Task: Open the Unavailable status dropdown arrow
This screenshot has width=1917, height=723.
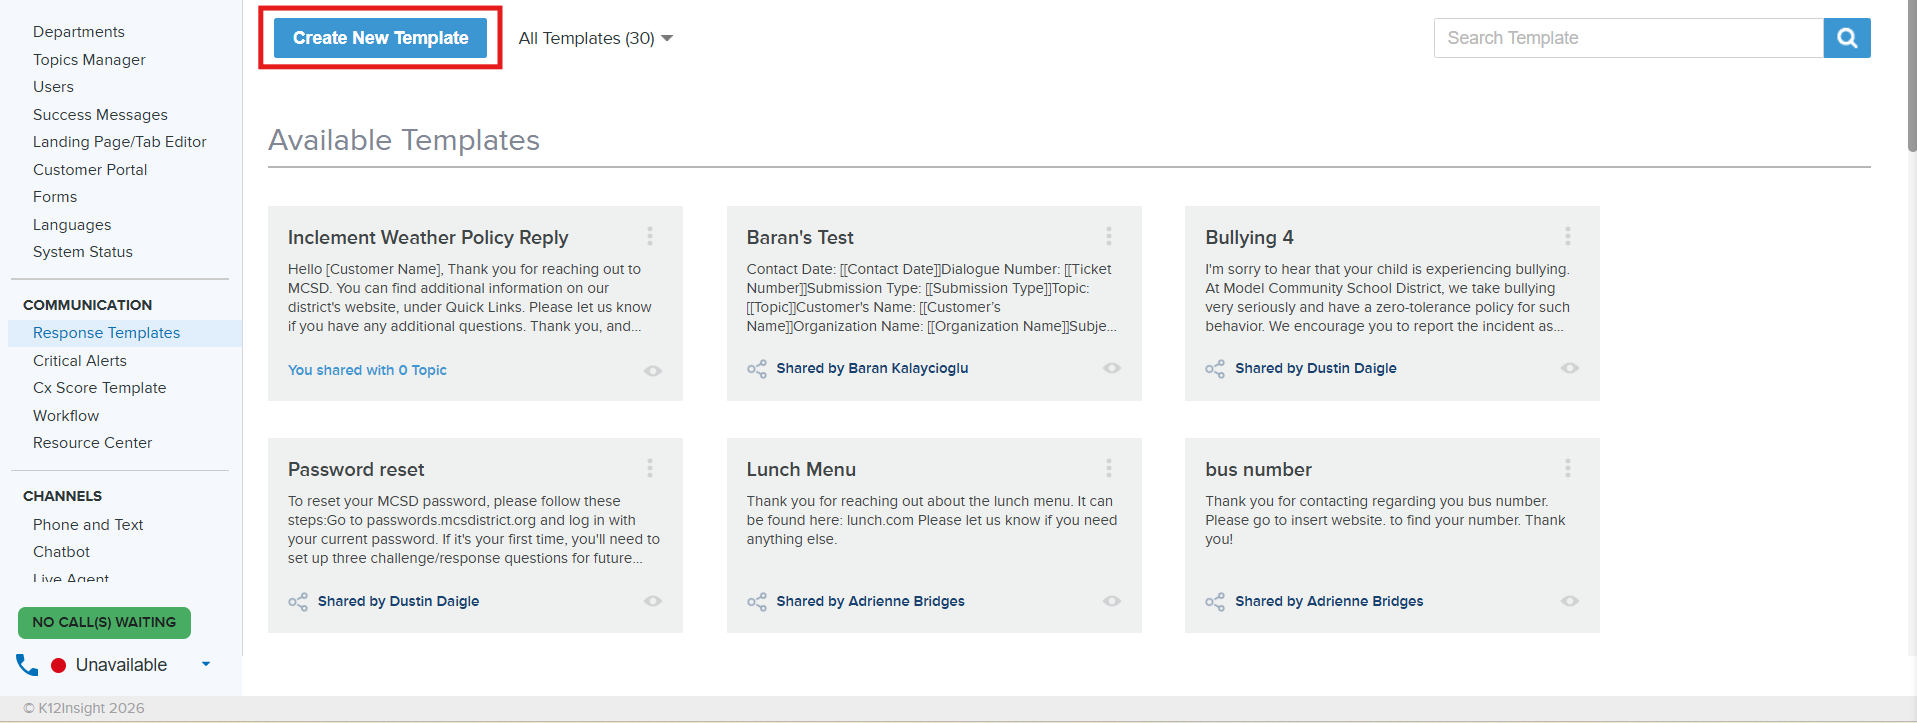Action: 206,664
